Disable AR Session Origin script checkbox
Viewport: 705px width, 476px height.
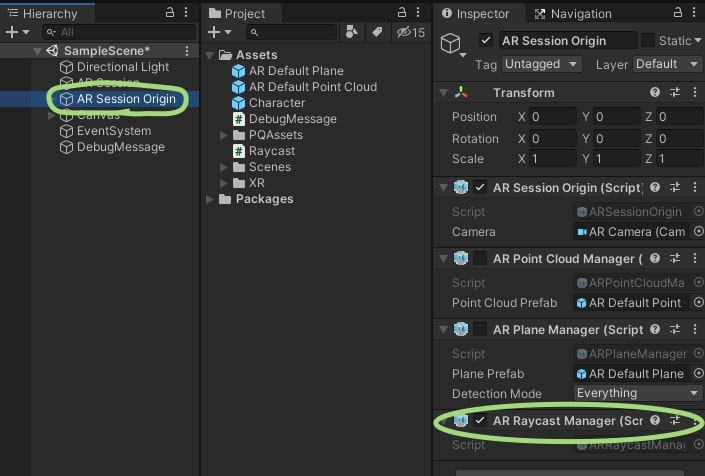[480, 187]
